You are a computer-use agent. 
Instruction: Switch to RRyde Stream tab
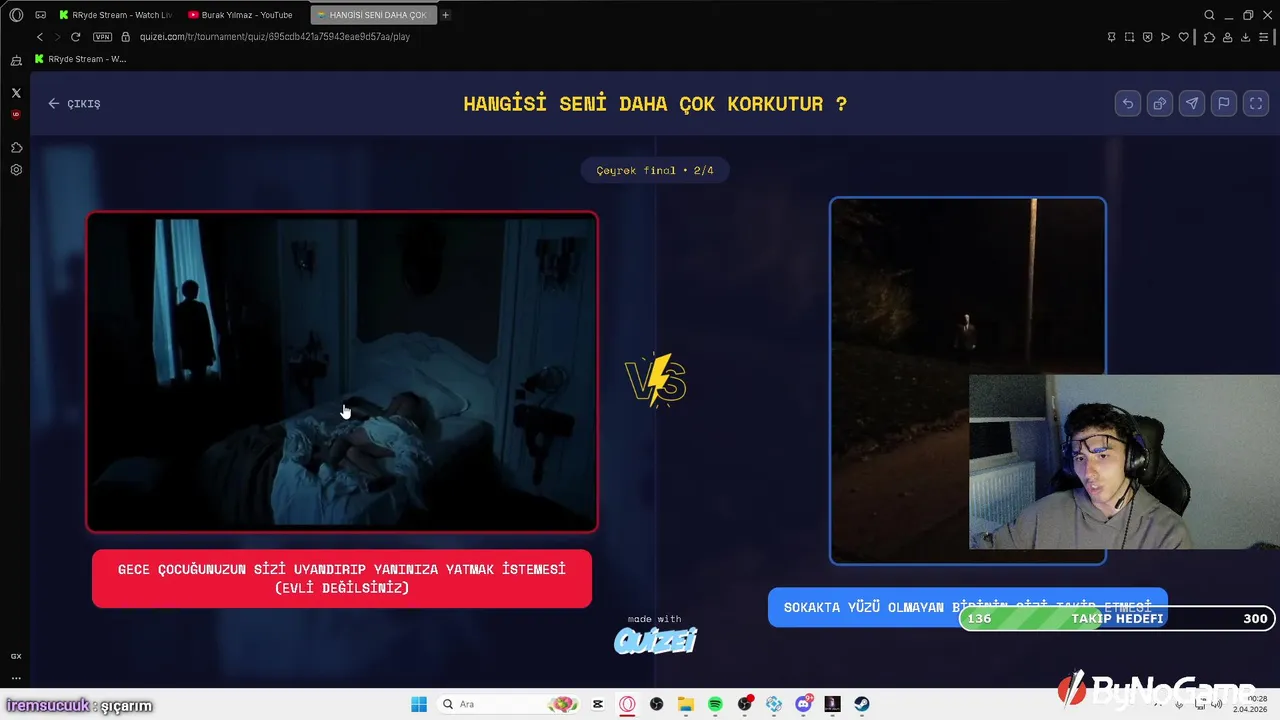point(116,15)
